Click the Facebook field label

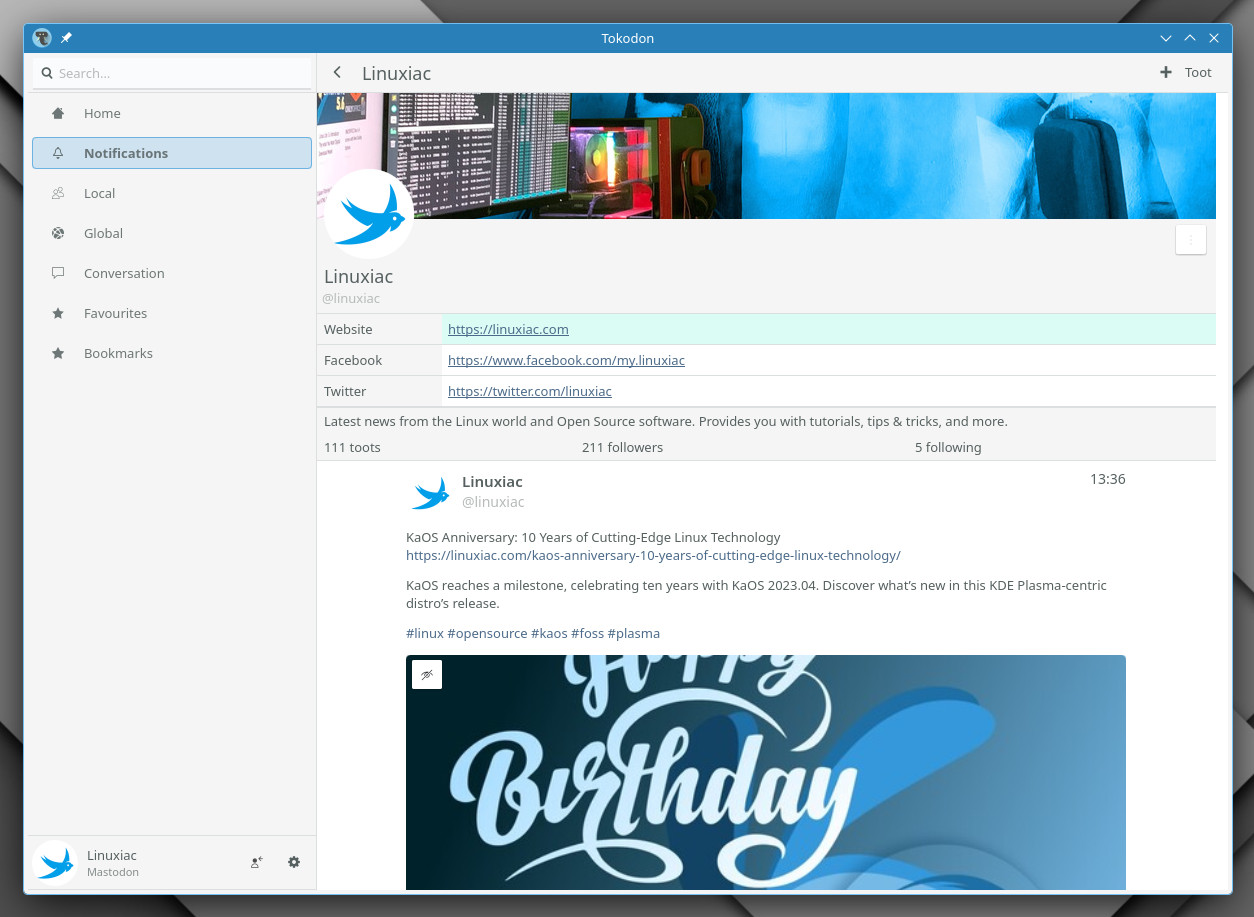(x=353, y=360)
